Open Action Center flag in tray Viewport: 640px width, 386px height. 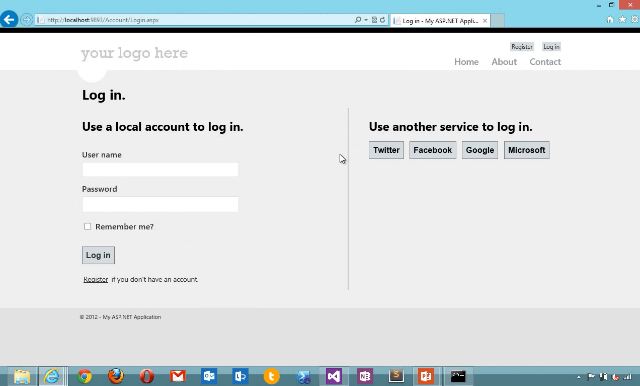591,377
